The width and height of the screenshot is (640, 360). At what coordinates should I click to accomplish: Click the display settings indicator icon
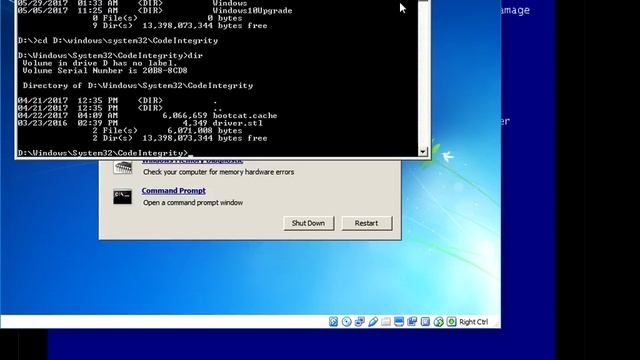pos(399,322)
